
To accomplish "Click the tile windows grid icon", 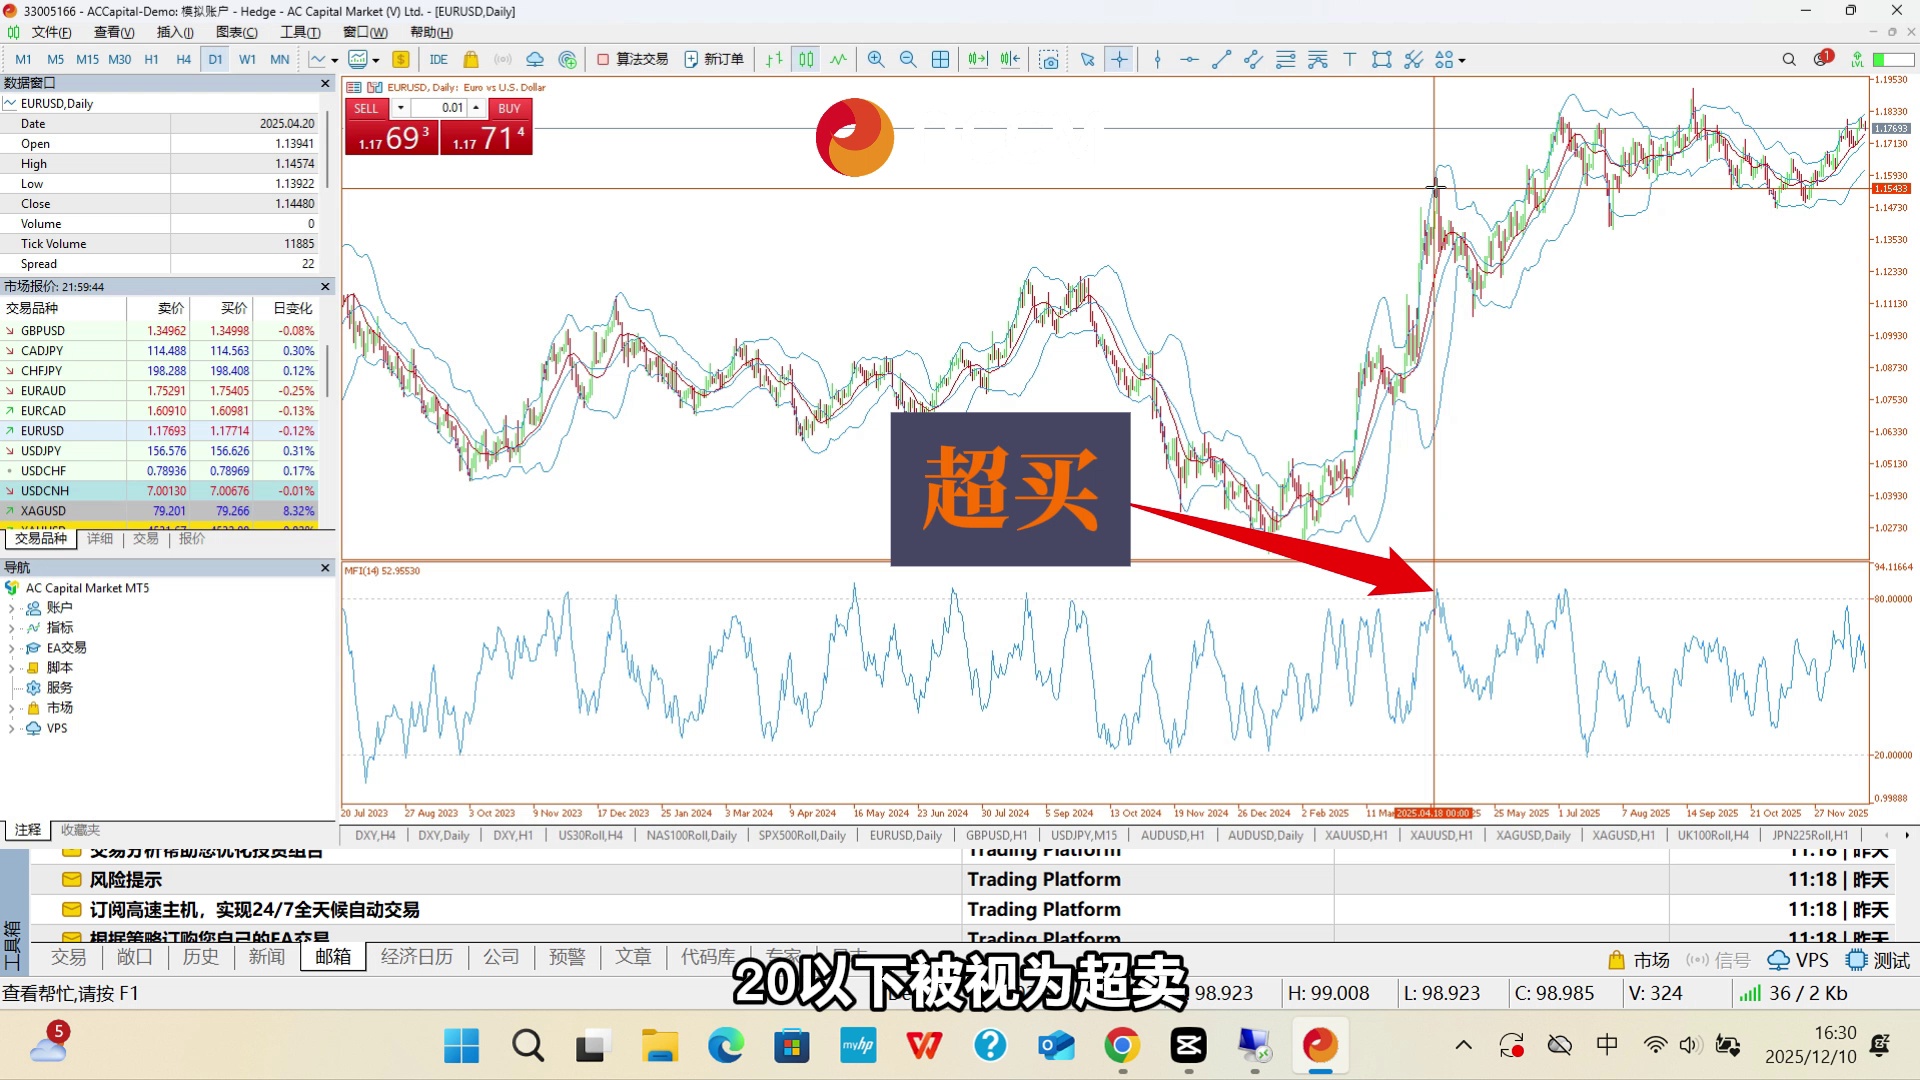I will click(940, 60).
